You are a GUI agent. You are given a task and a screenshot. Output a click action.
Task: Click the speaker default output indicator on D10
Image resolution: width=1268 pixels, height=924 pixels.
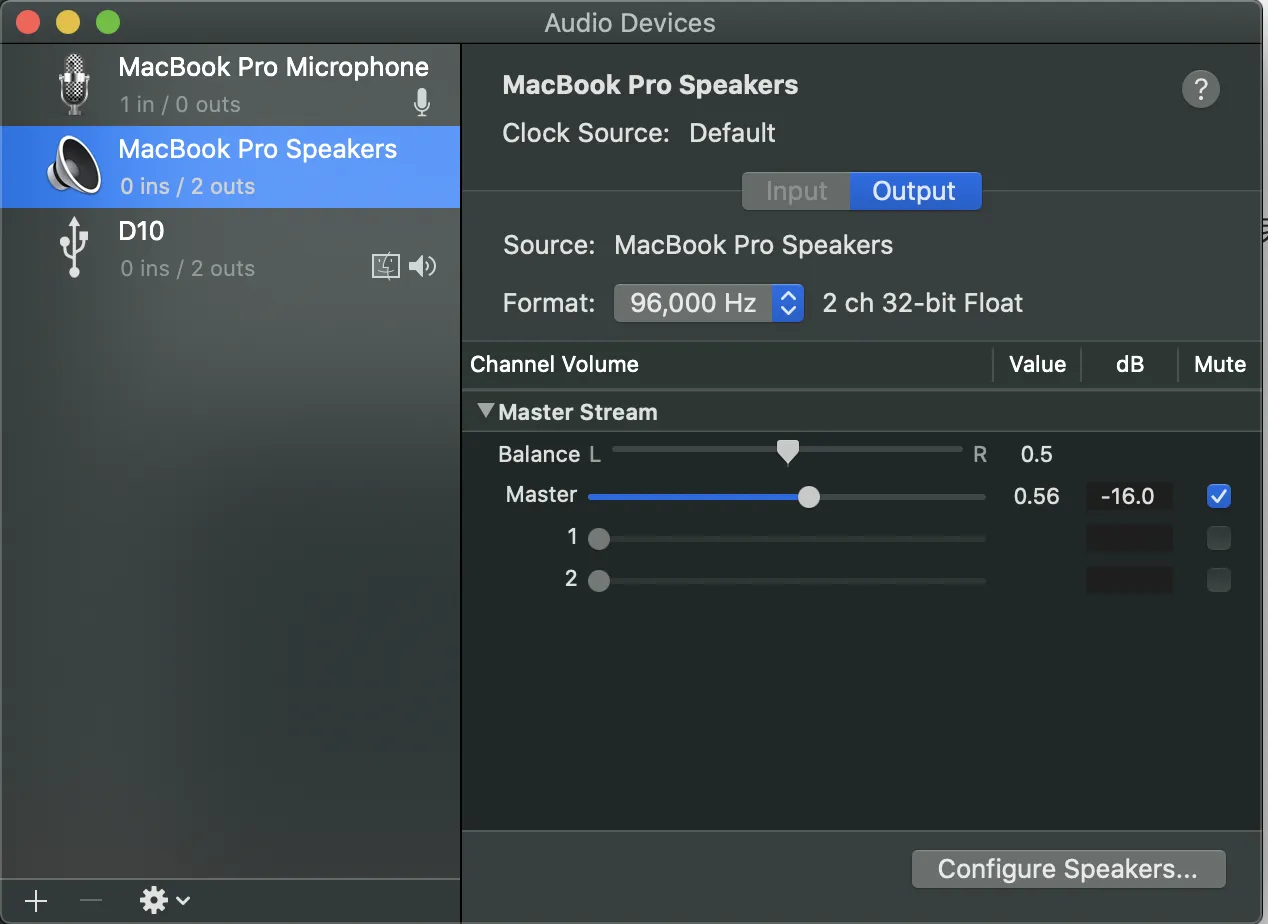(x=423, y=266)
